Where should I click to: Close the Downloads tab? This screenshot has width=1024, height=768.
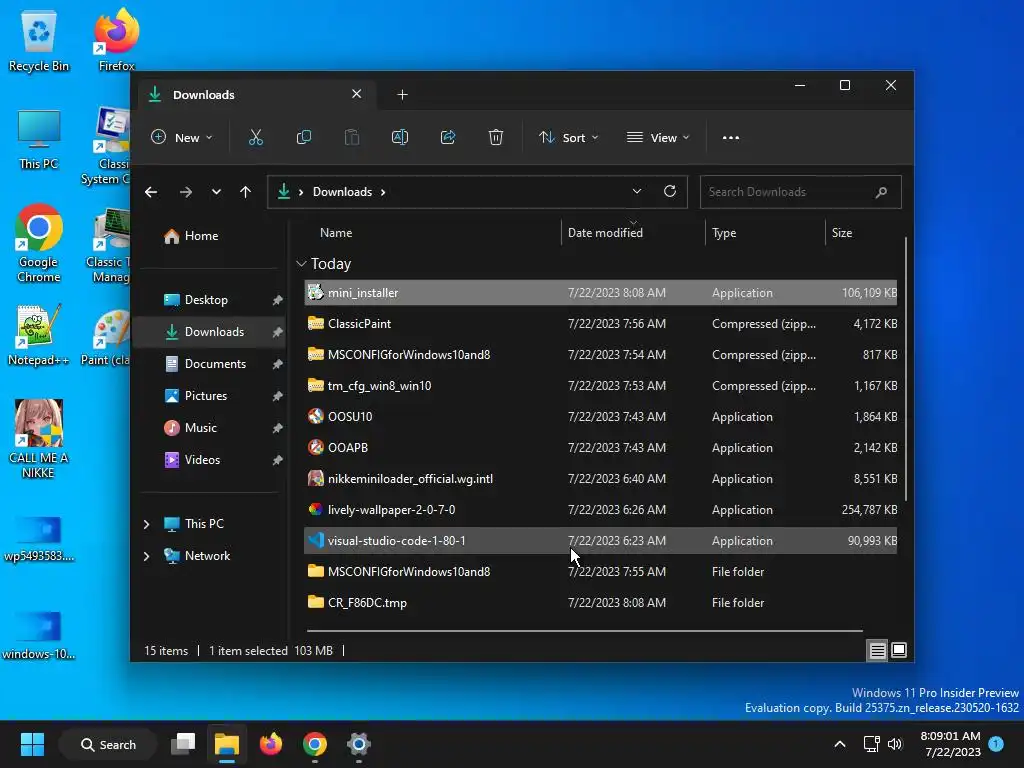coord(357,94)
